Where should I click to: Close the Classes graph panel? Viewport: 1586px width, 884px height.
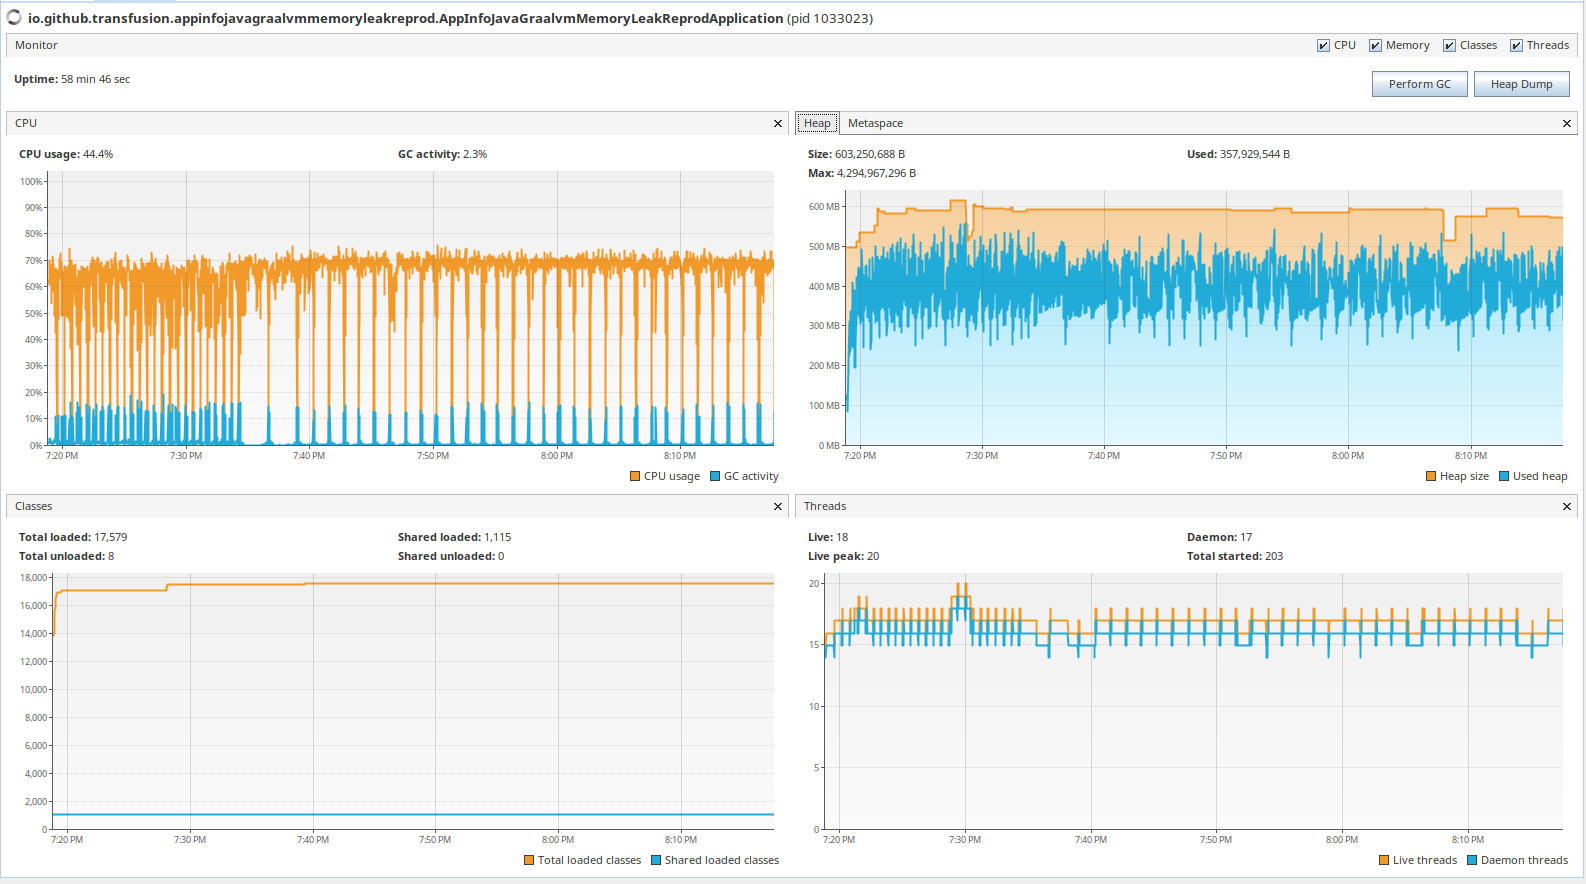click(778, 506)
